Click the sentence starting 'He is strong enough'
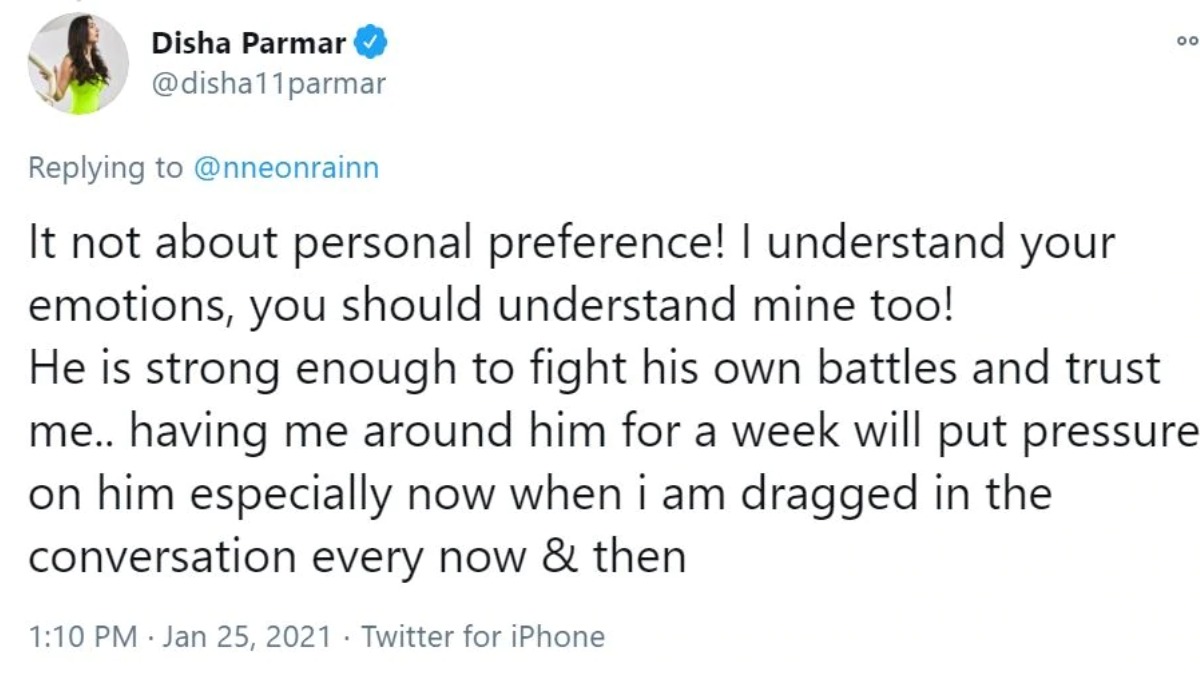 click(x=594, y=370)
